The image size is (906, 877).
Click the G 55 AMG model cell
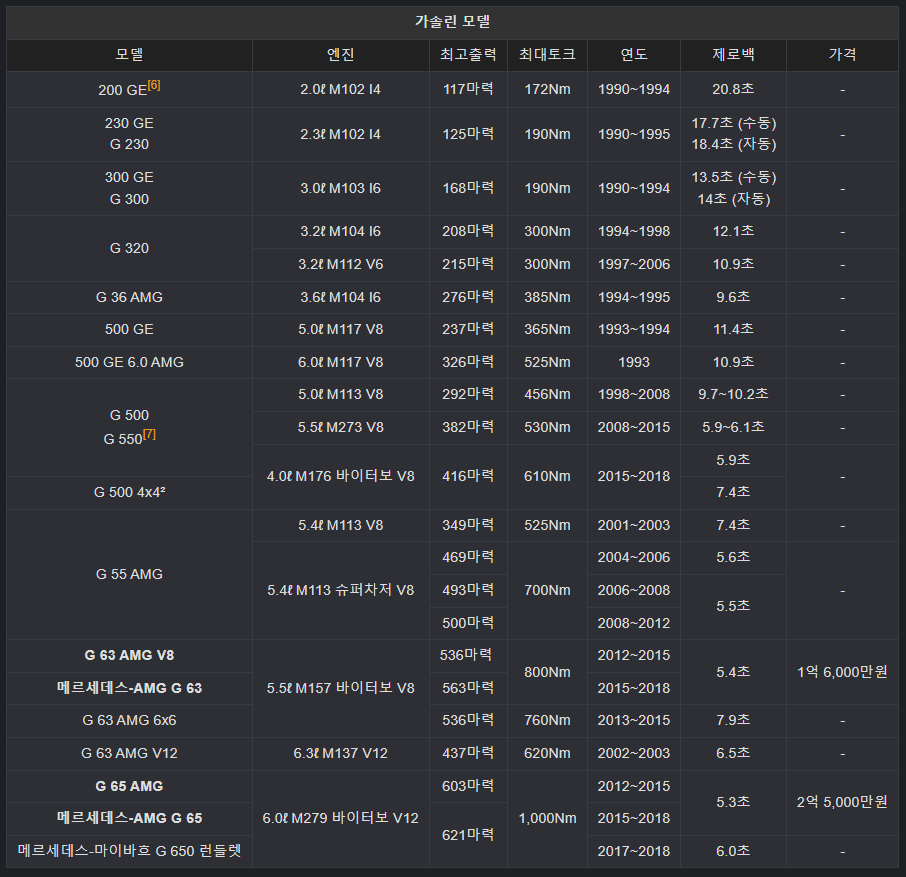click(129, 574)
